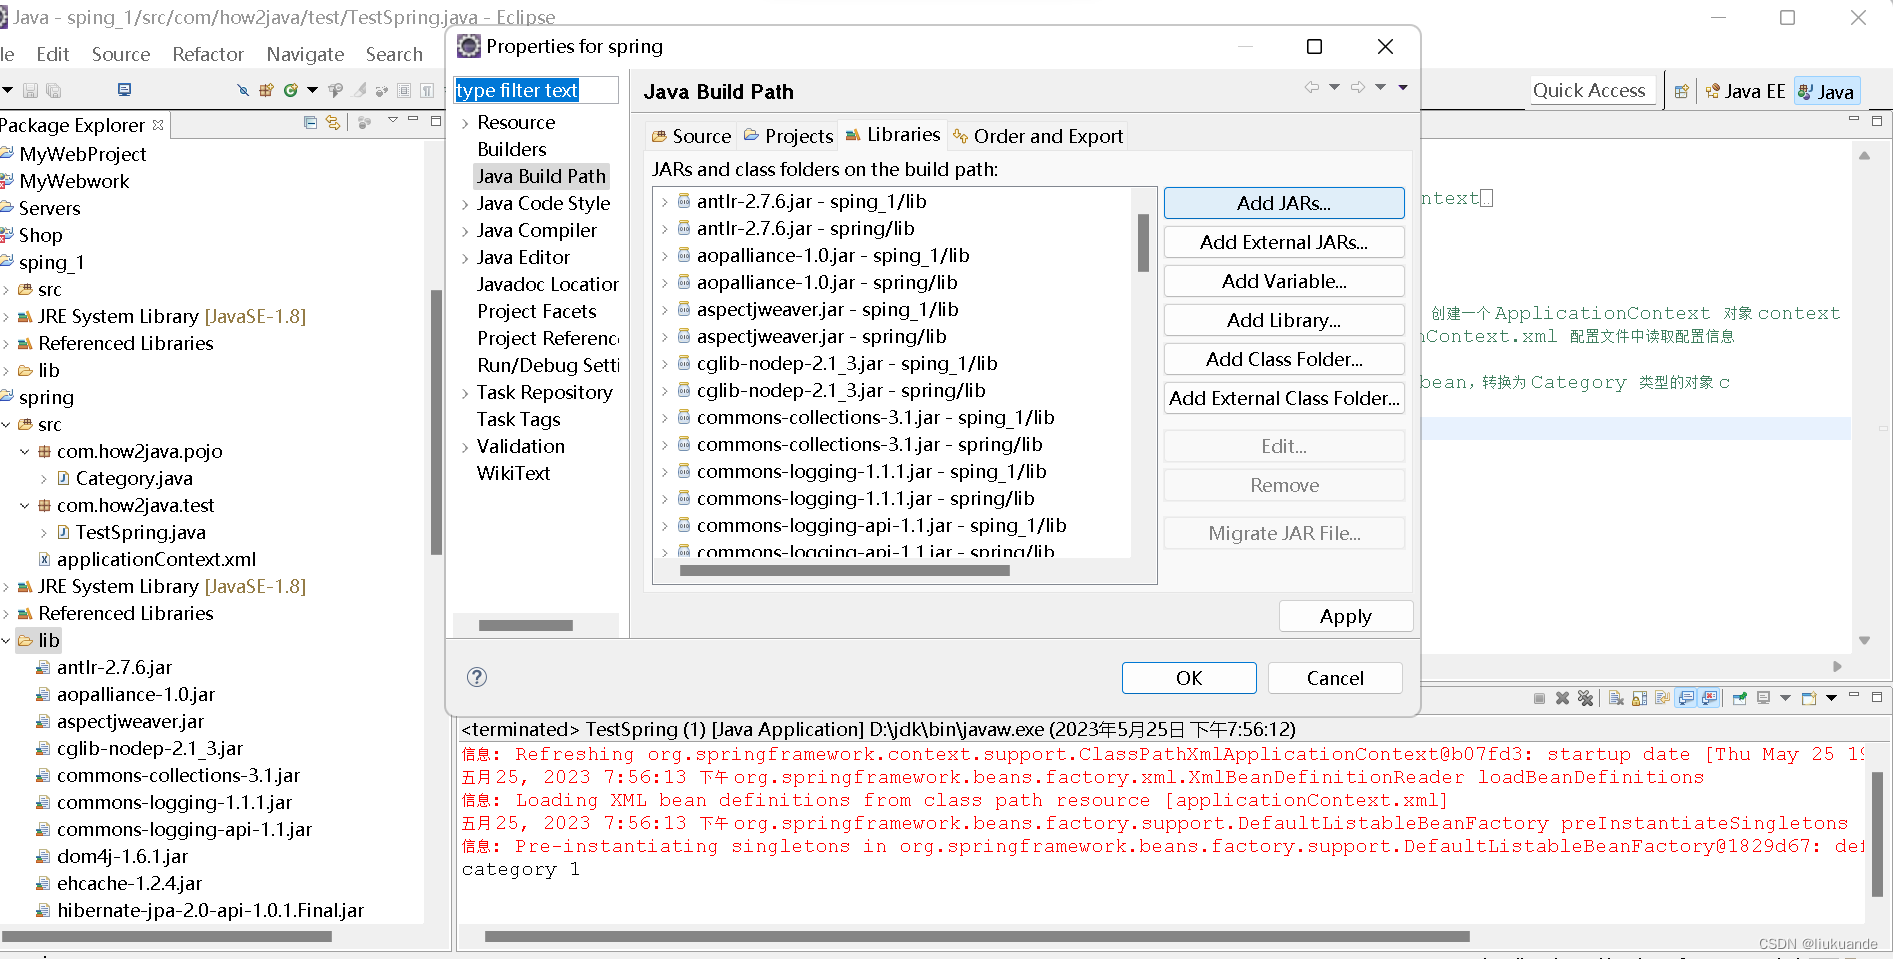Expand antlr-2.7.6.jar - sping_1/lib entry
The height and width of the screenshot is (959, 1893).
point(664,202)
